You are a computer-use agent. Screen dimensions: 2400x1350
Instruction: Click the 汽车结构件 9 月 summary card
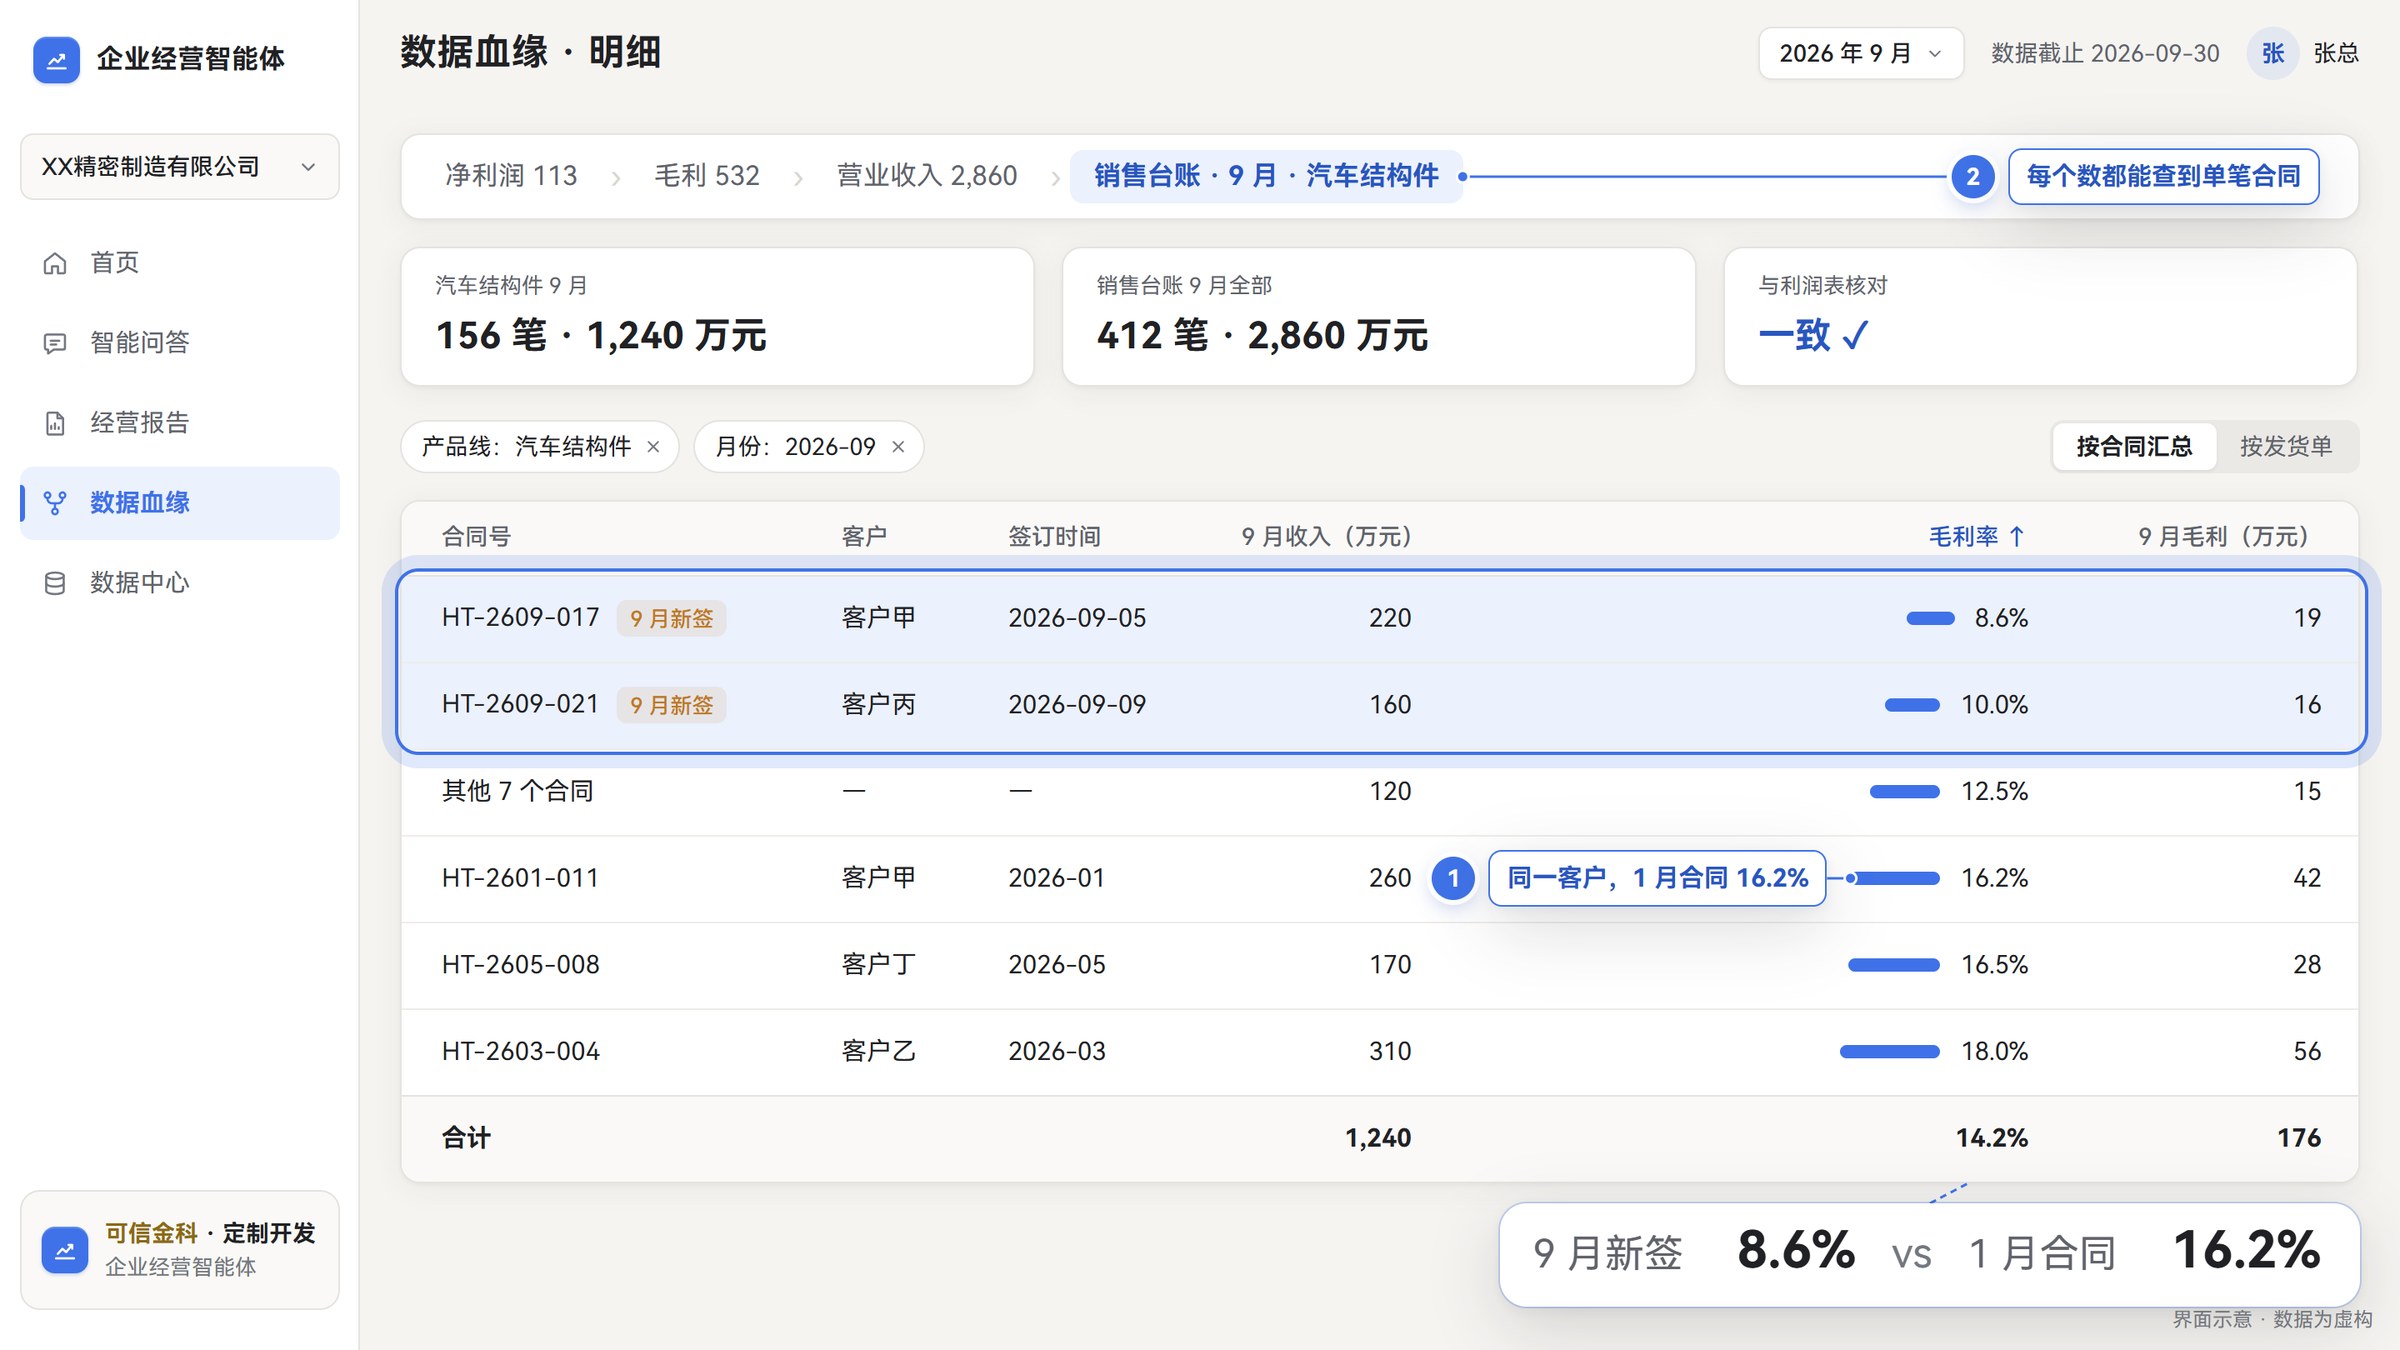[x=717, y=317]
